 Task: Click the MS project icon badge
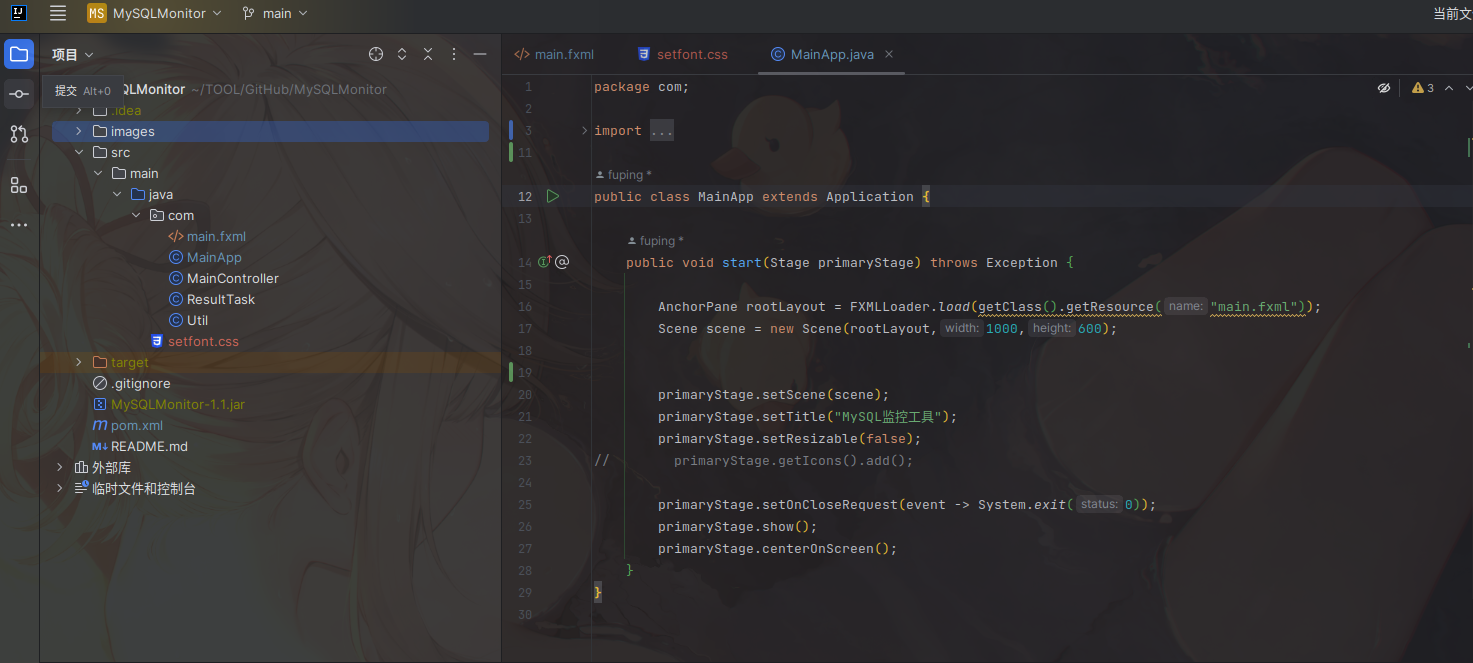click(97, 13)
